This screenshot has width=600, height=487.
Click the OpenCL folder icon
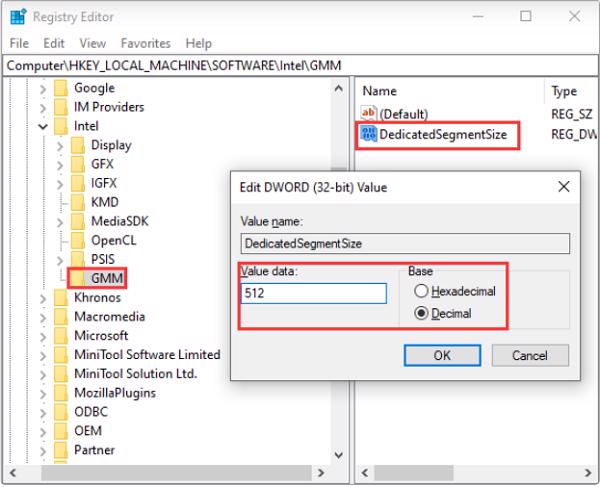78,240
